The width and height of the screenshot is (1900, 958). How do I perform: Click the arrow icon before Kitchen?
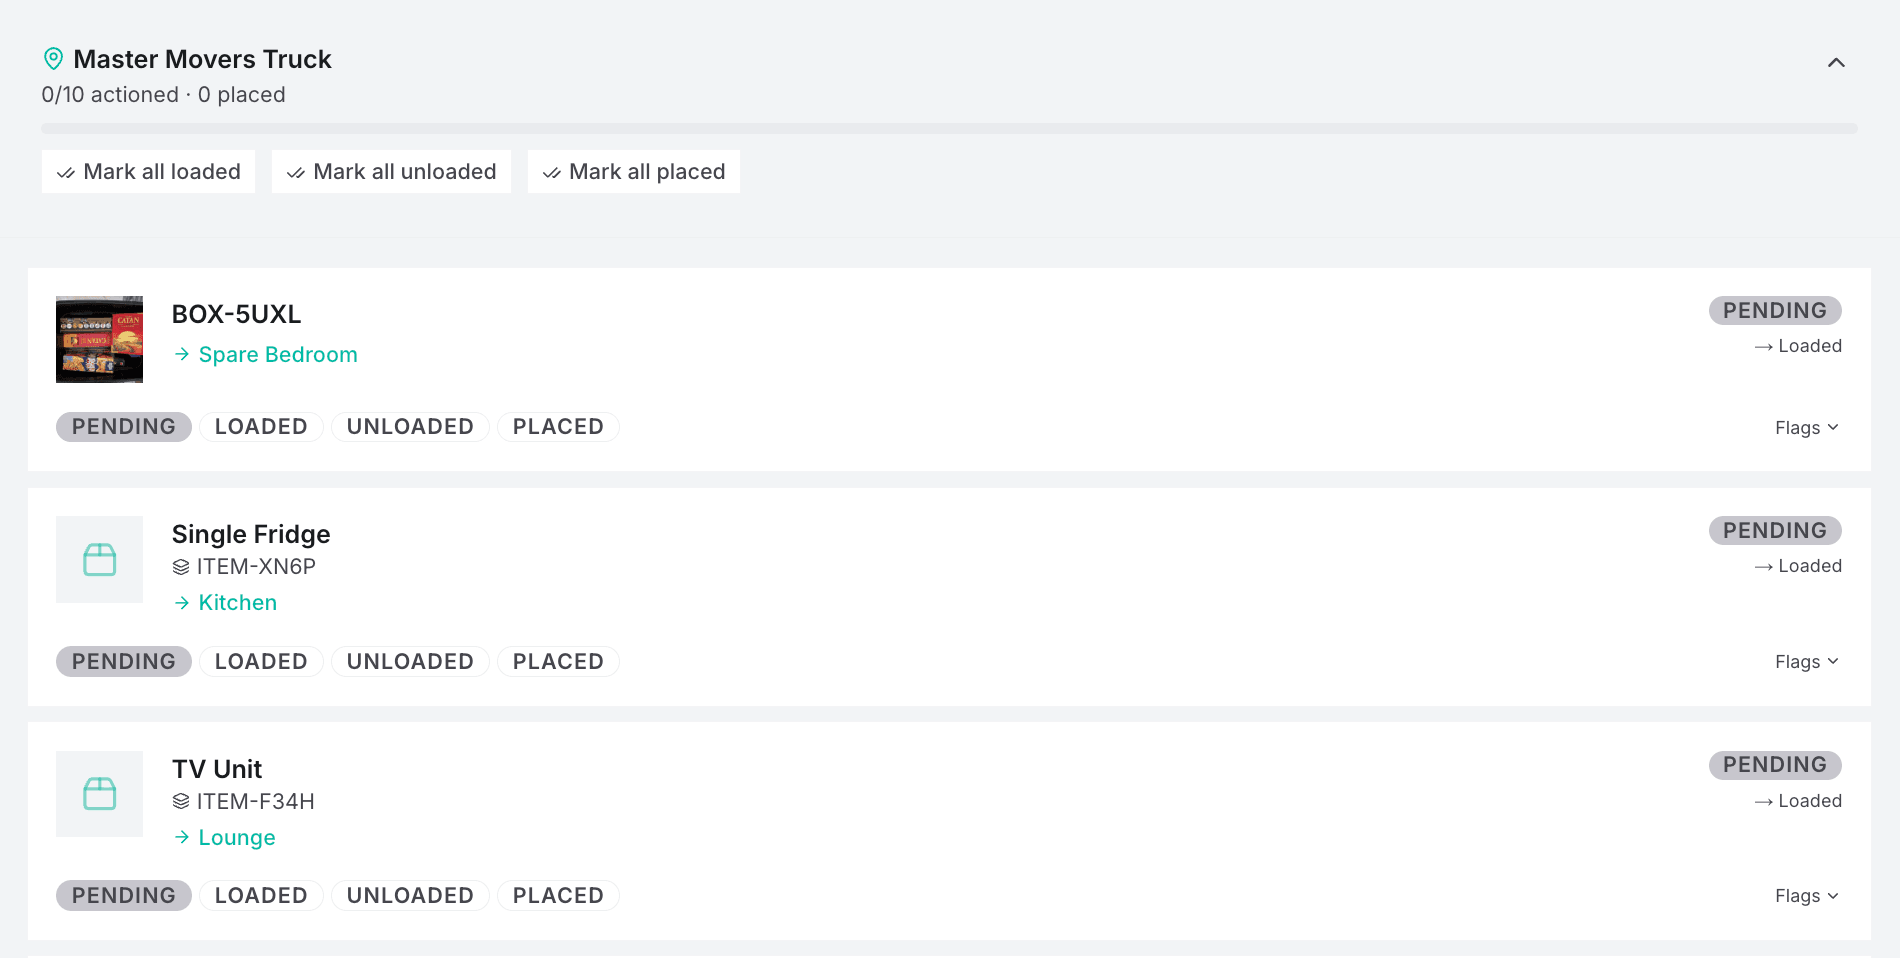click(182, 602)
